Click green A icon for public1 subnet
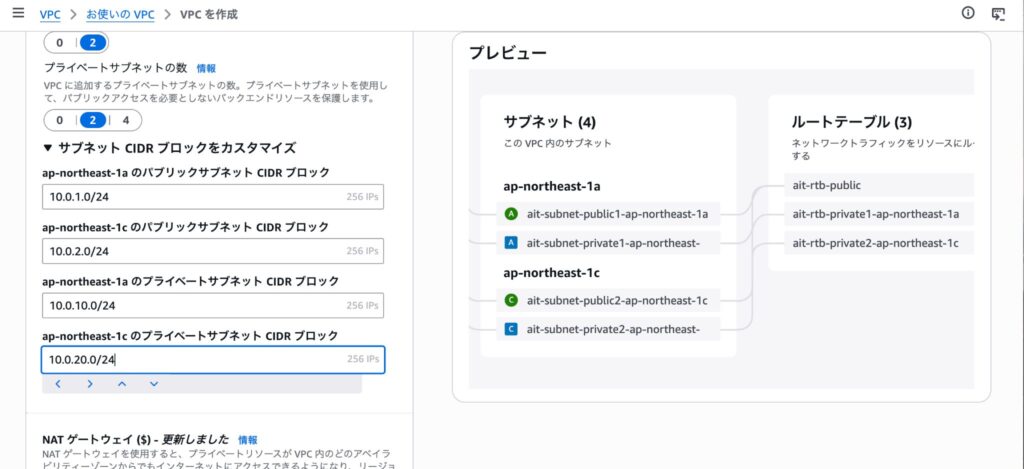 tap(511, 213)
